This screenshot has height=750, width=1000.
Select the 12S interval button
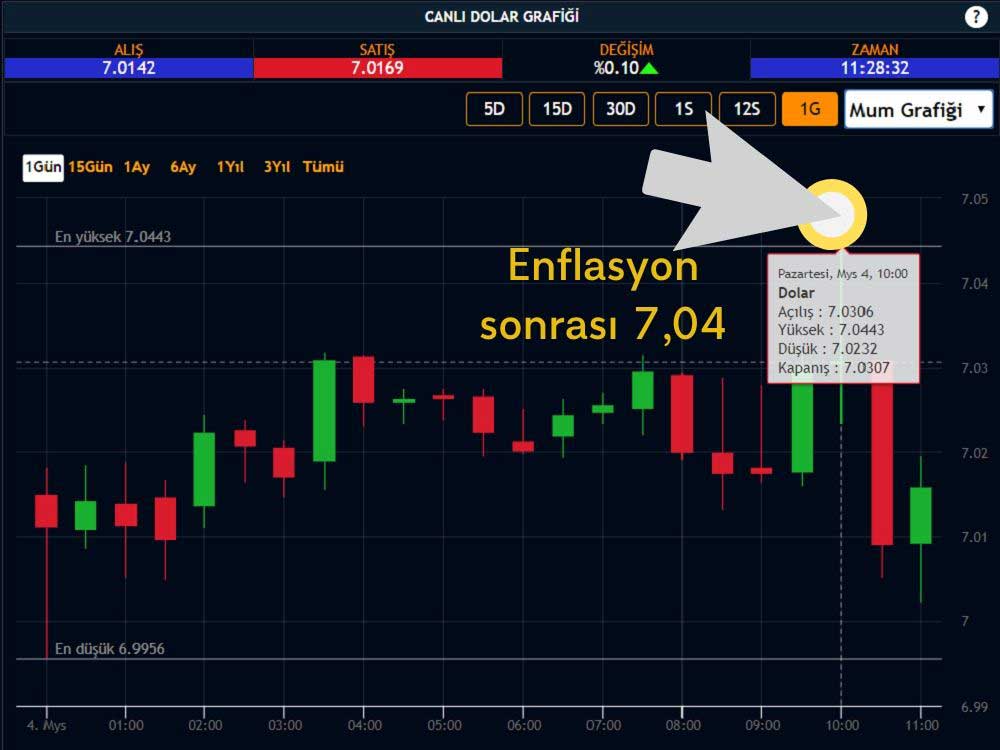(x=747, y=109)
